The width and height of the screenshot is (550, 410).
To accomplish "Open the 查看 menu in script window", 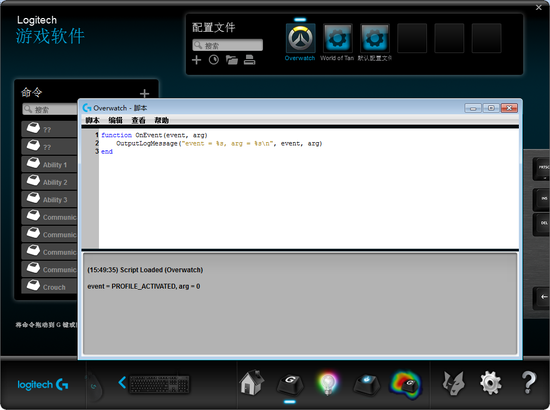I will tap(139, 120).
